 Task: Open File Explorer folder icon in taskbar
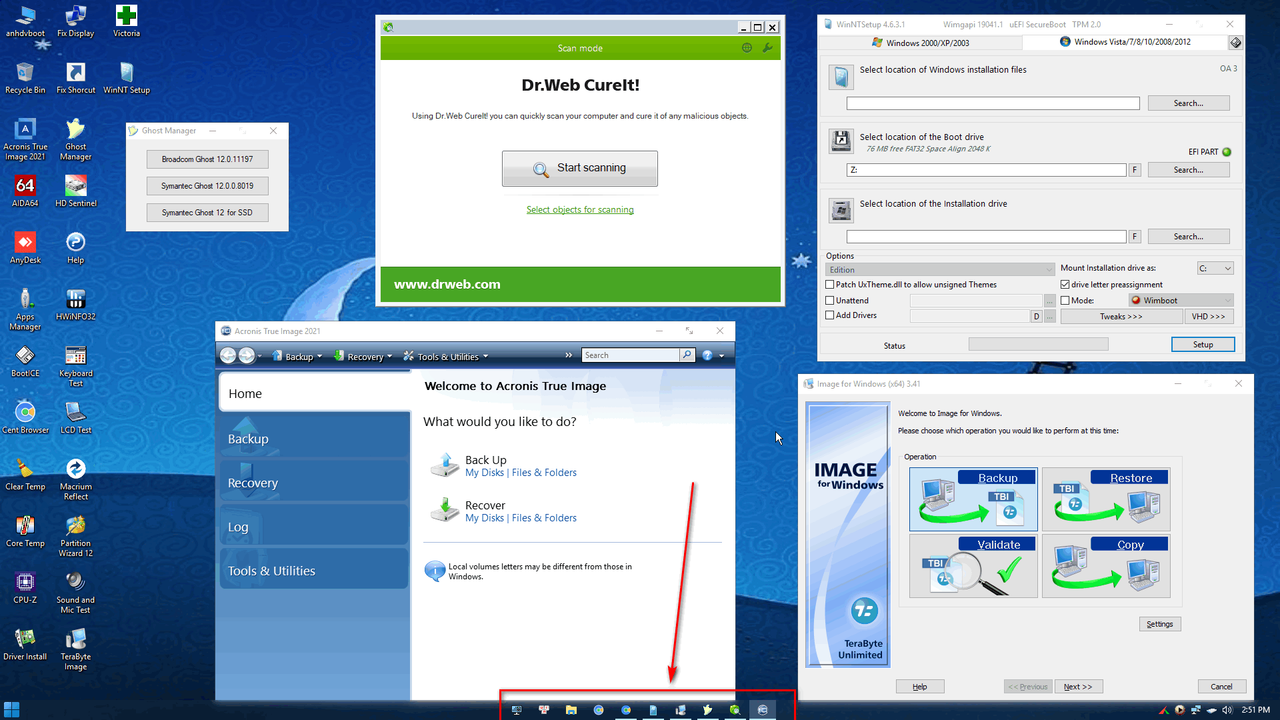click(x=571, y=710)
